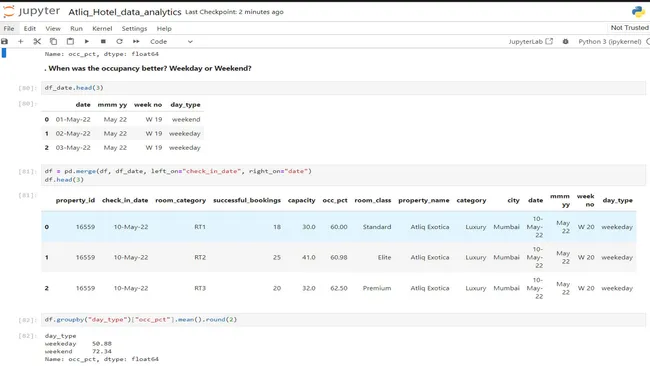The image size is (650, 366).
Task: Click the RT3 room category cell
Action: [x=200, y=288]
